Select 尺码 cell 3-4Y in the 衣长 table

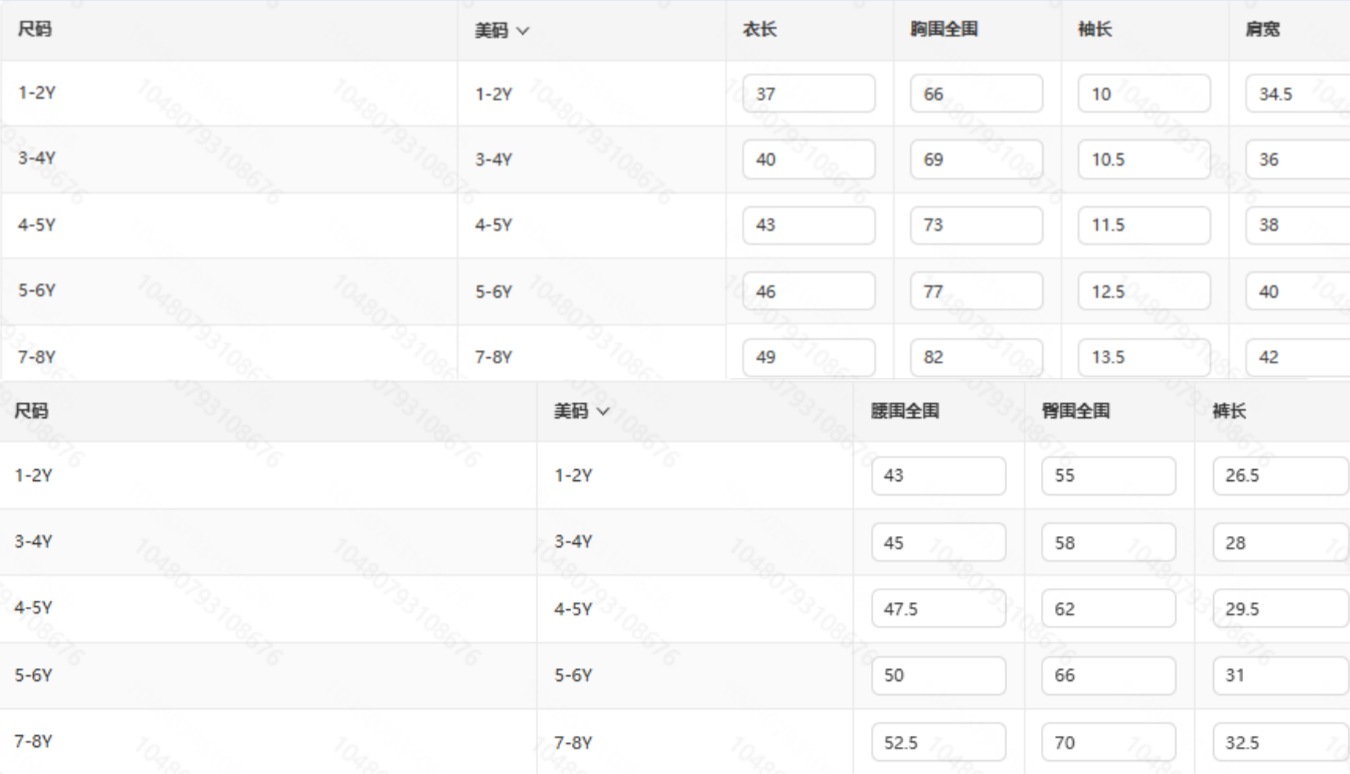(x=36, y=160)
